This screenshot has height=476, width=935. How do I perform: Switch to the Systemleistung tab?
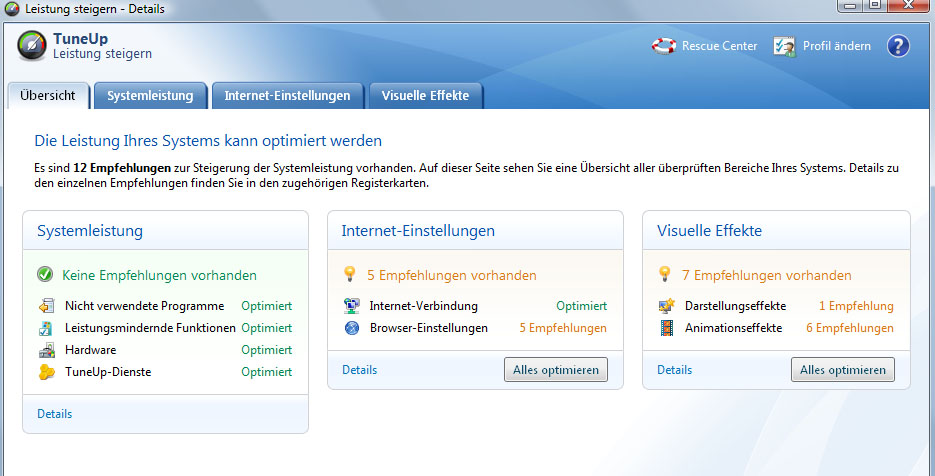tap(150, 96)
